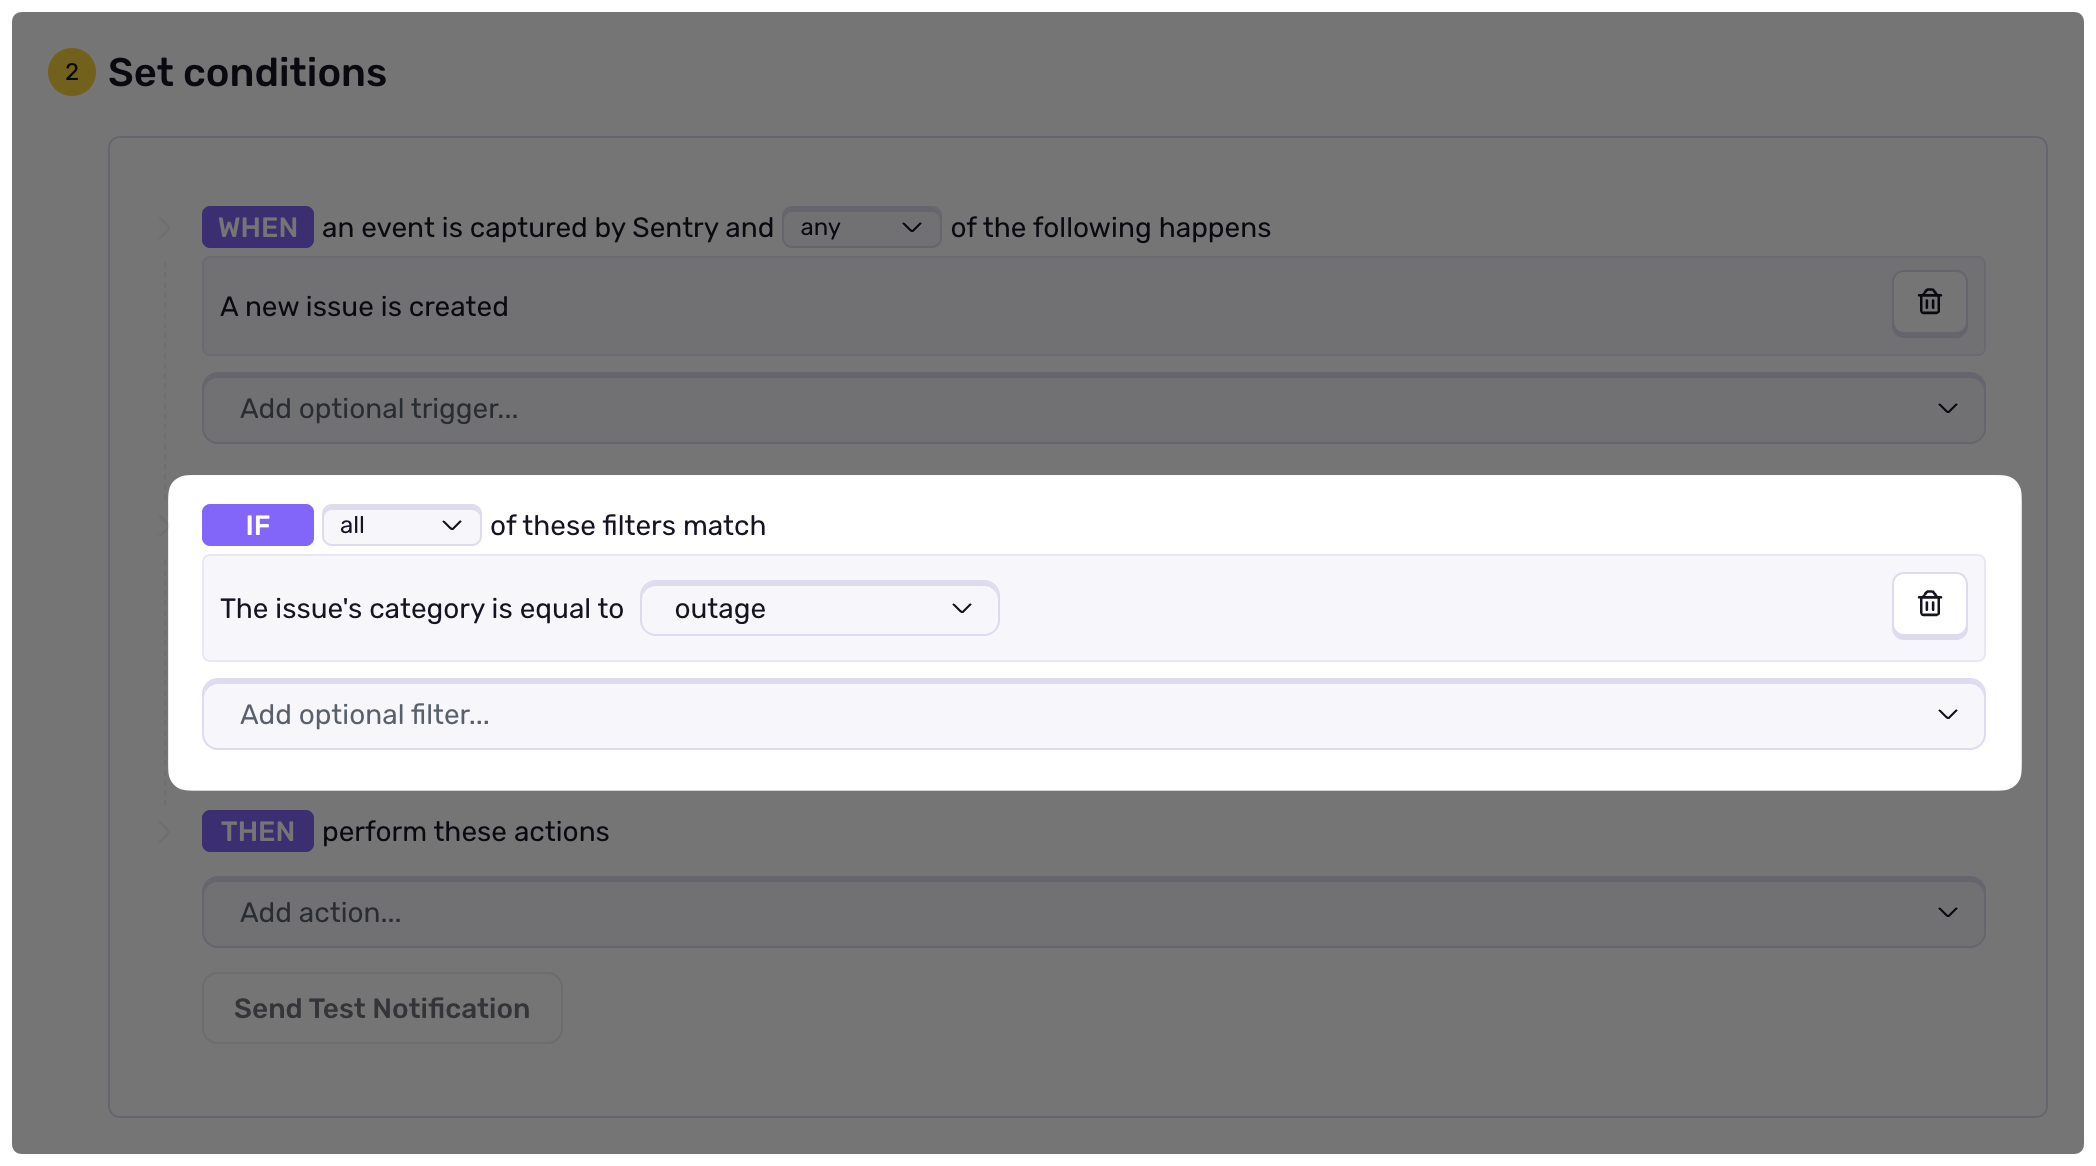Click the chevron on the Add action field

(x=1946, y=912)
